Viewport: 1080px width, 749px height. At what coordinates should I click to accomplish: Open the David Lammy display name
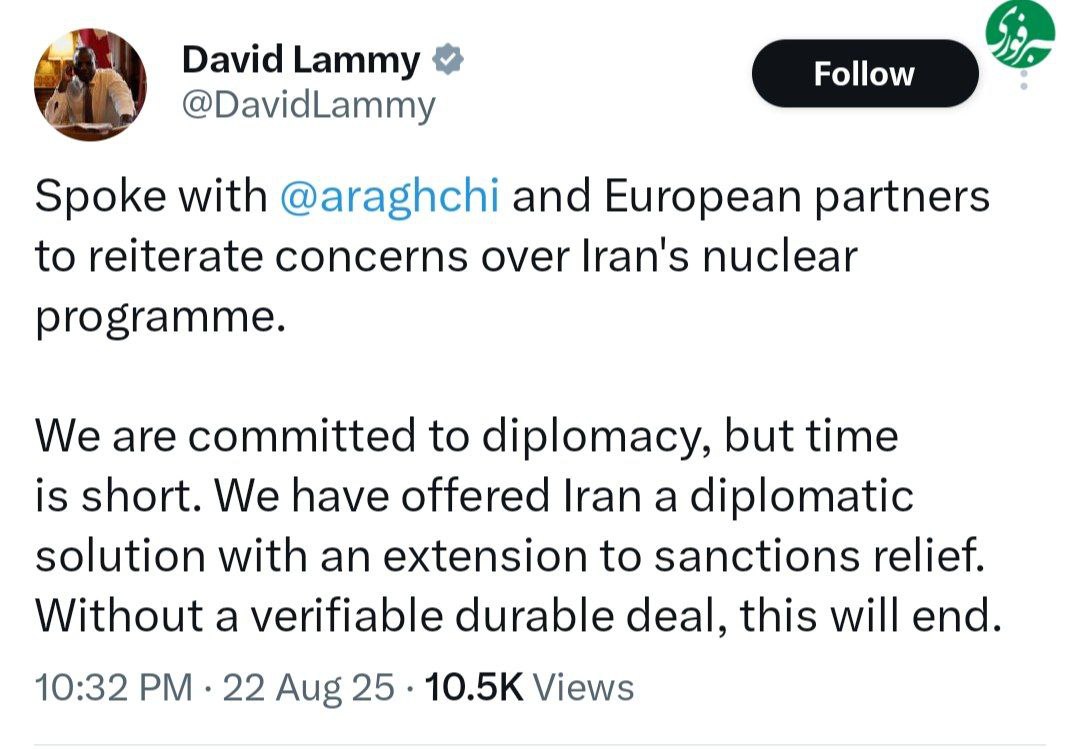pyautogui.click(x=301, y=60)
